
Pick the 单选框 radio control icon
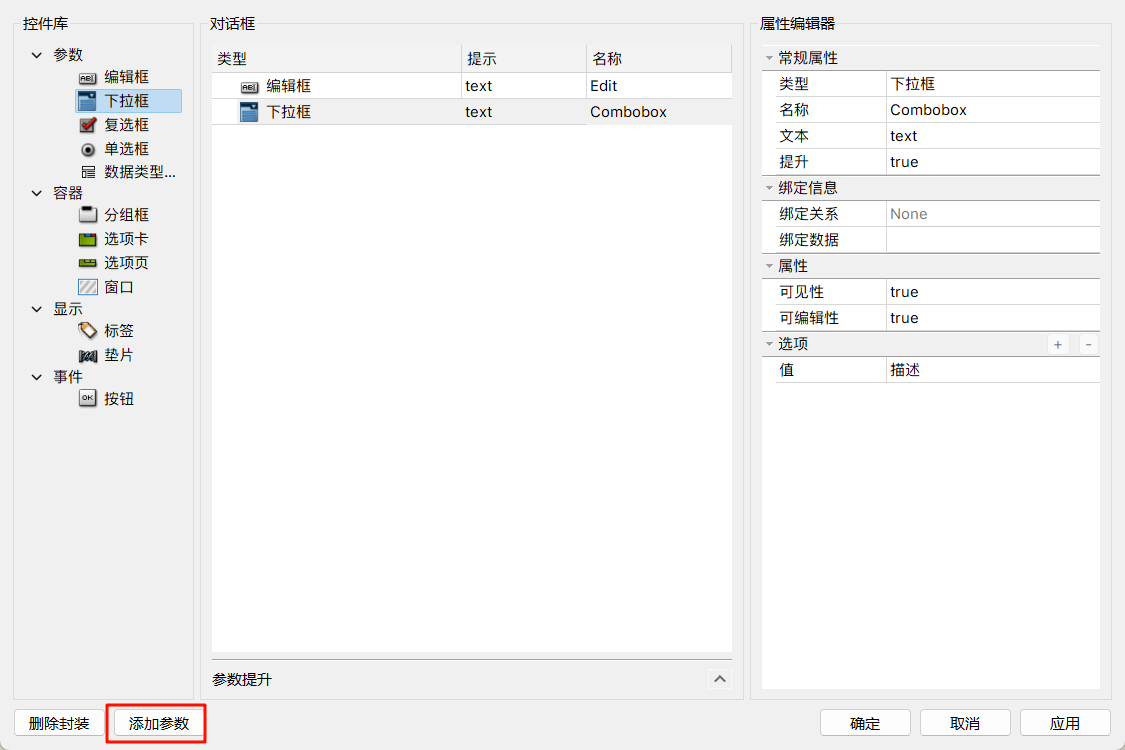pyautogui.click(x=88, y=149)
